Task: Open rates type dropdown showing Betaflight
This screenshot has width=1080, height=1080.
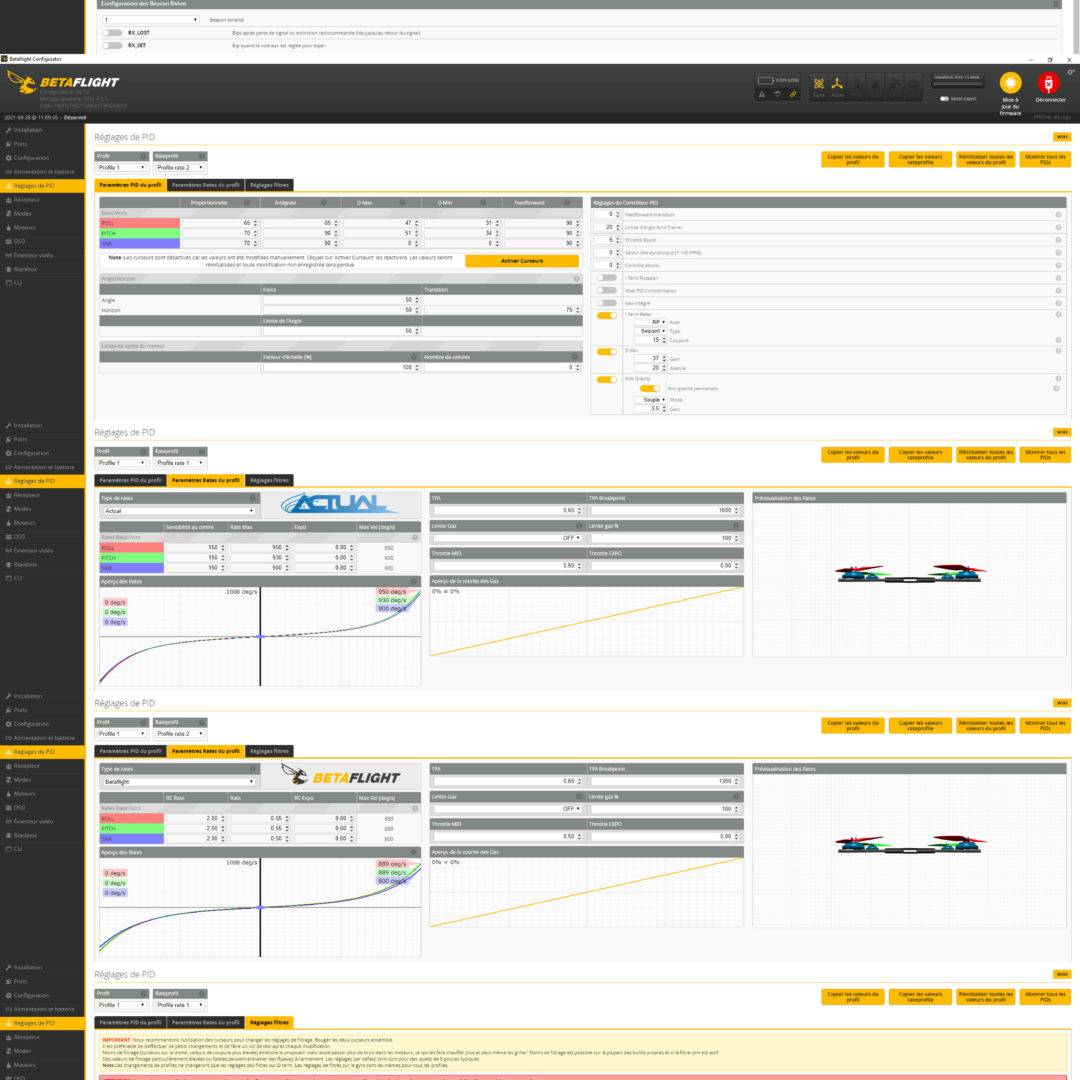Action: pyautogui.click(x=178, y=782)
